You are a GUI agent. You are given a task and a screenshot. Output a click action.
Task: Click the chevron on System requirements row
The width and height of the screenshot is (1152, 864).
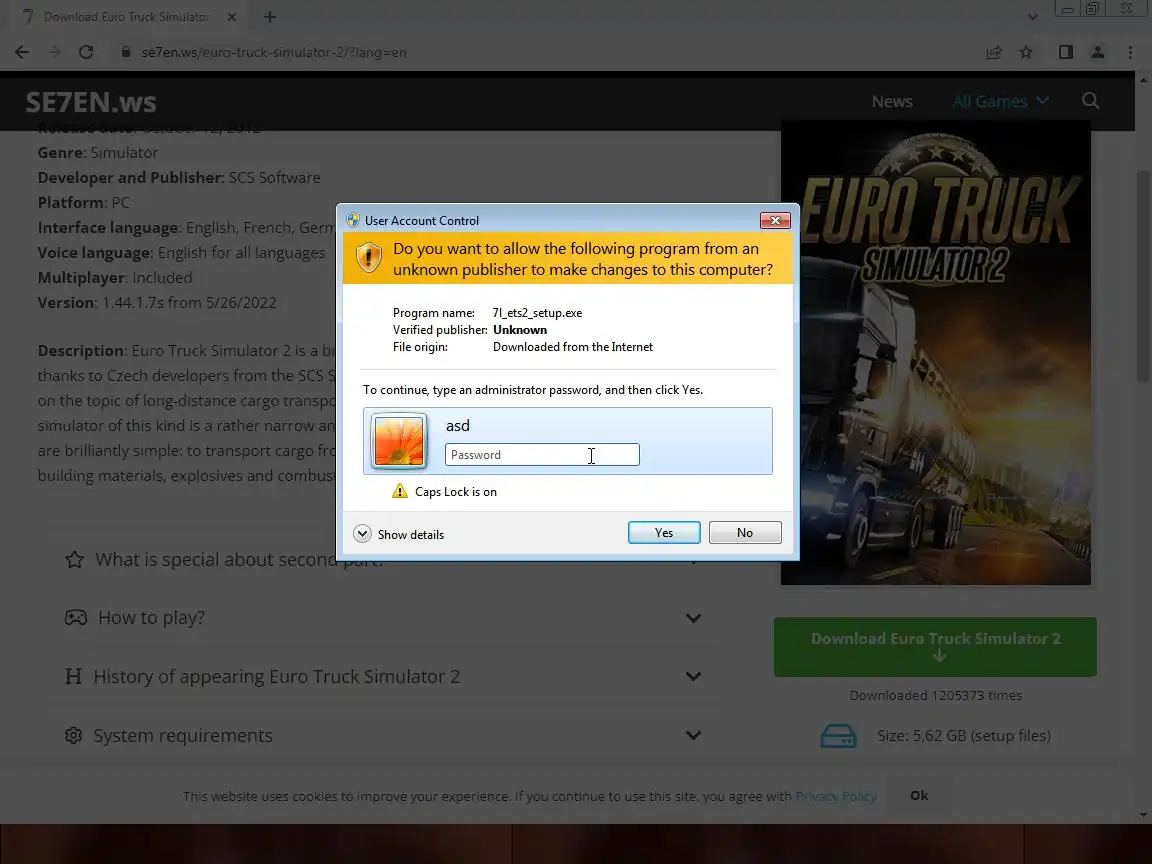pyautogui.click(x=693, y=735)
